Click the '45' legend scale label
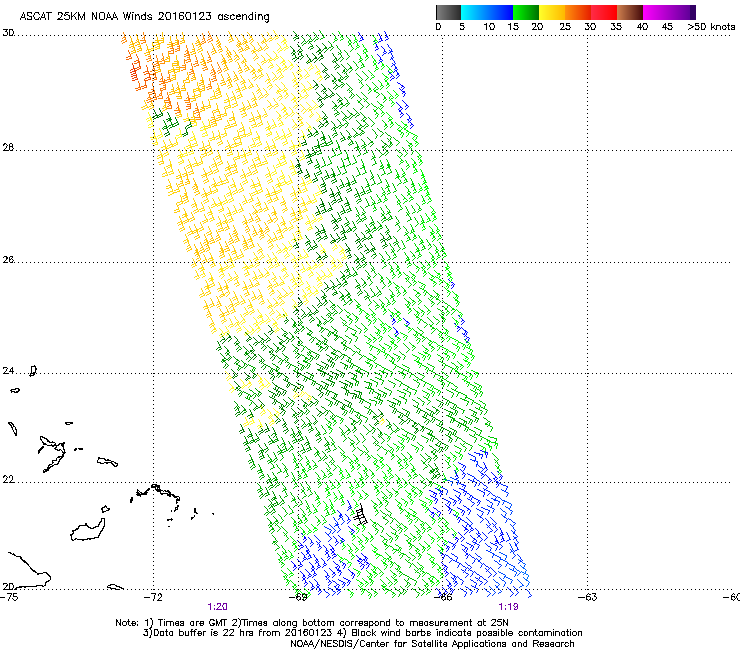Image resolution: width=740 pixels, height=650 pixels. [667, 27]
